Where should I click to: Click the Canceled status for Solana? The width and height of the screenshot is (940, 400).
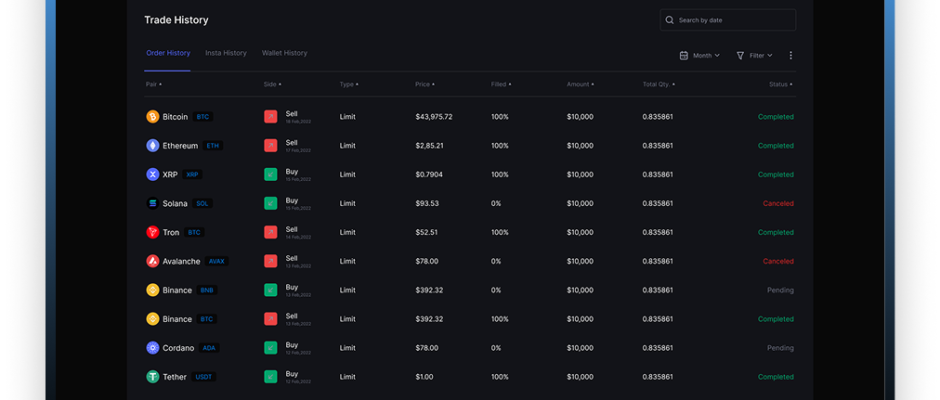click(778, 203)
